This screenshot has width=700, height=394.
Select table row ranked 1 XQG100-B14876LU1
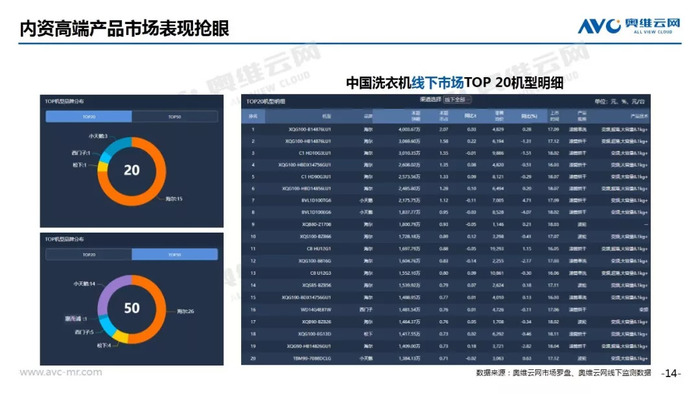tap(446, 129)
